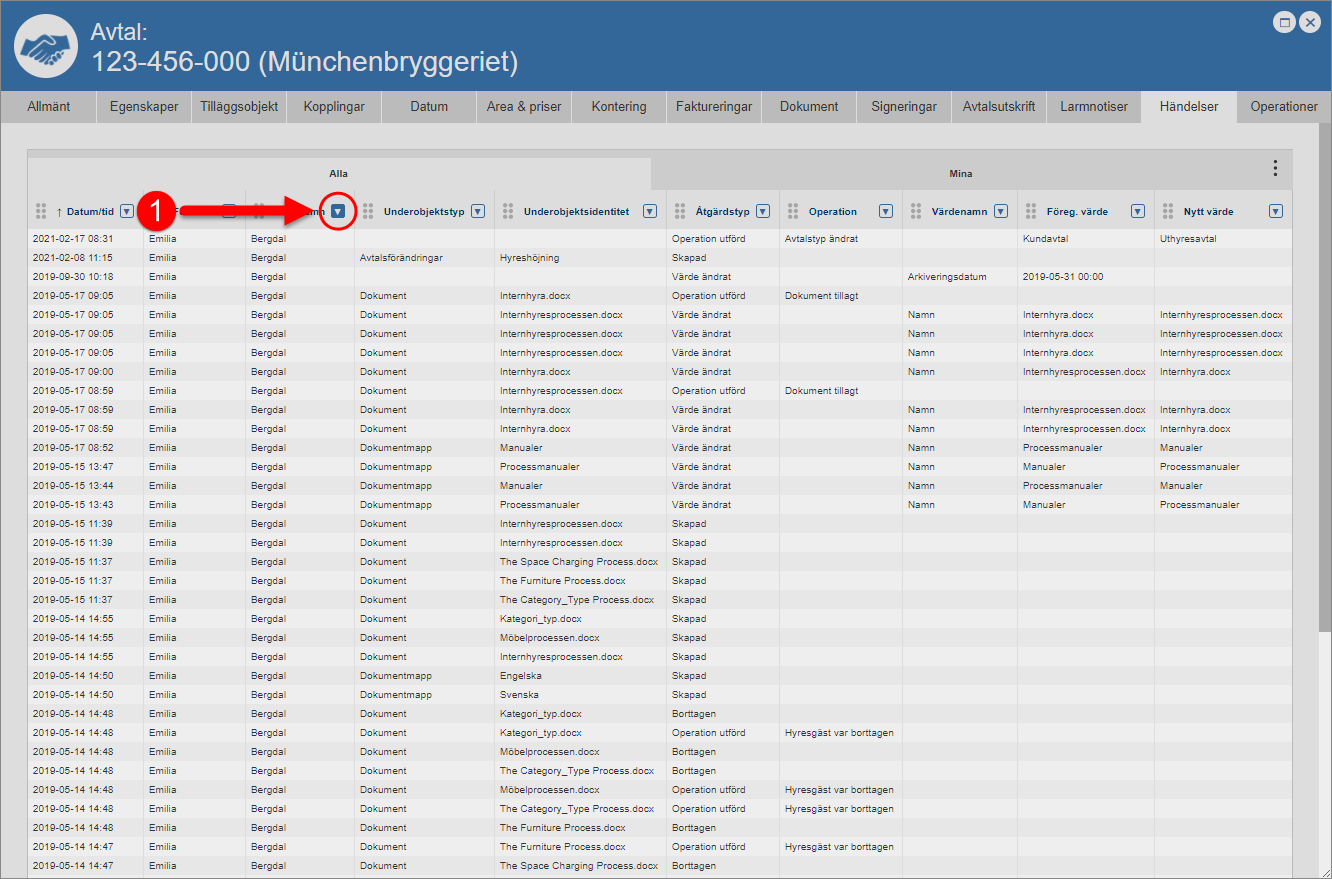The width and height of the screenshot is (1332, 879).
Task: Expand the Nytt värde filter dropdown
Action: 1275,211
